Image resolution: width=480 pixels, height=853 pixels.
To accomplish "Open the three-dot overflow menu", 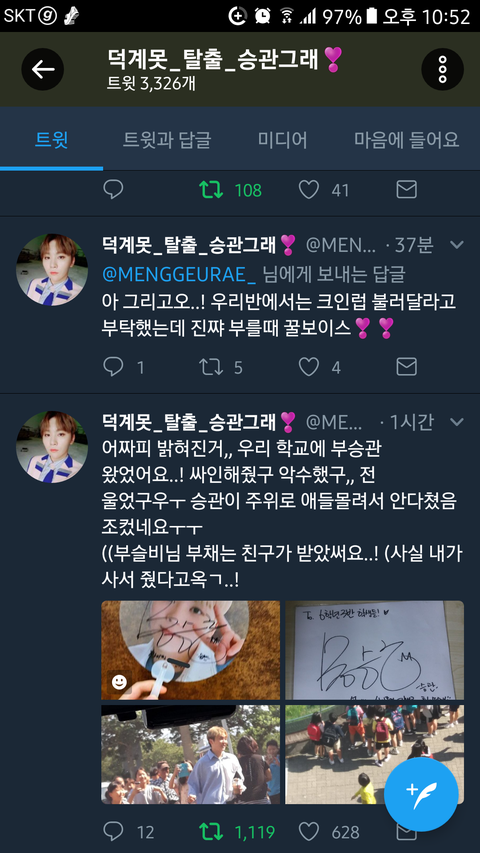I will point(442,69).
